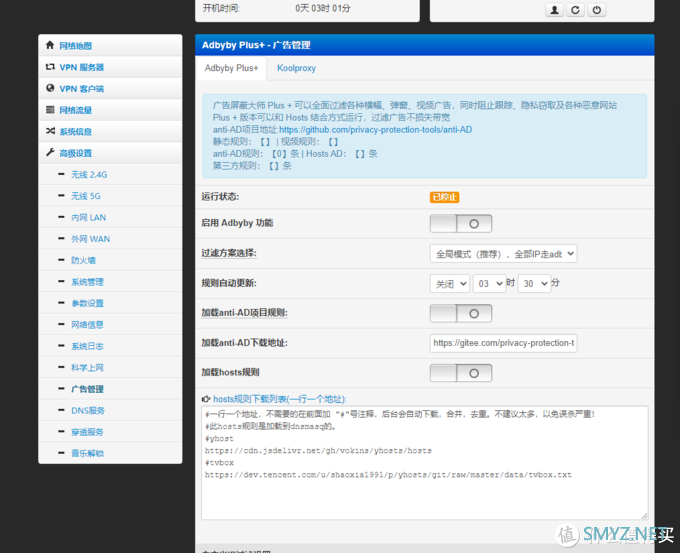Open the 科学上网 page
The image size is (680, 553).
tap(87, 368)
